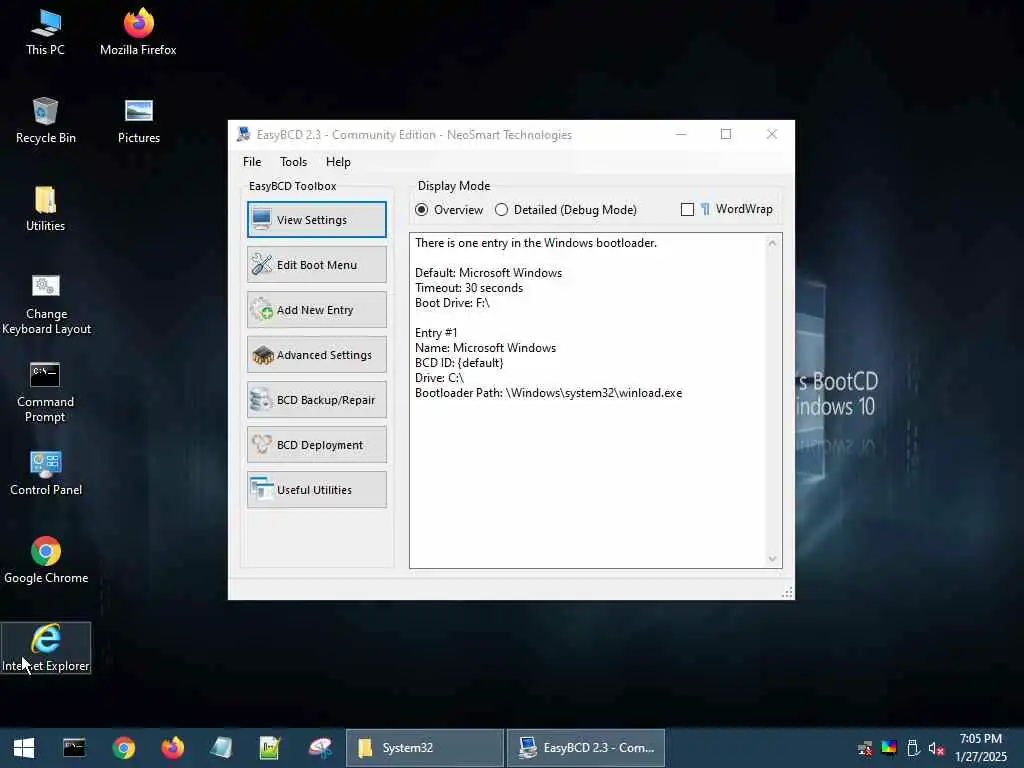Click the 'BCD ID: {default}' line
The height and width of the screenshot is (768, 1024).
point(459,363)
